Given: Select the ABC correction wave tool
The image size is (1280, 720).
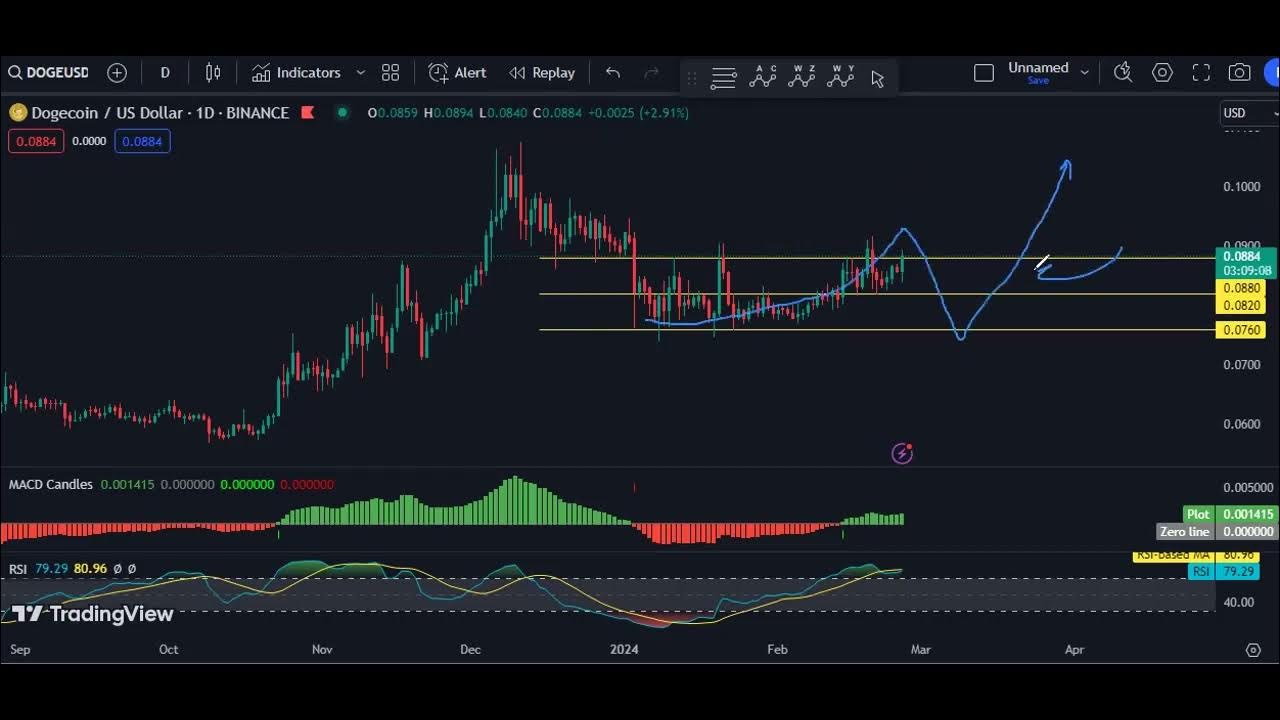Looking at the screenshot, I should click(x=763, y=77).
